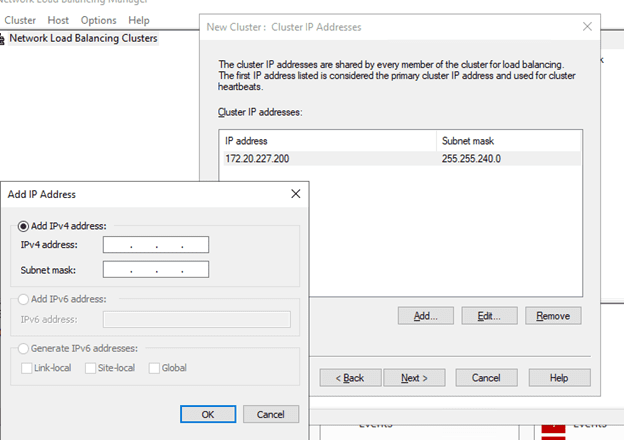Image resolution: width=624 pixels, height=440 pixels.
Task: Select the Add IPv4 address radio button
Action: pyautogui.click(x=24, y=226)
